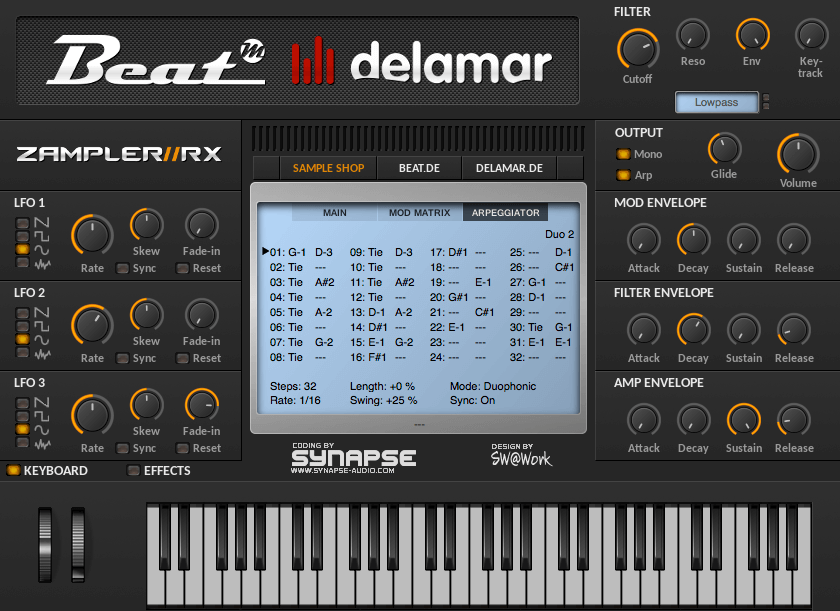Select arpeggiator step 16: F#1
Screen dimensions: 840x611
[x=368, y=357]
